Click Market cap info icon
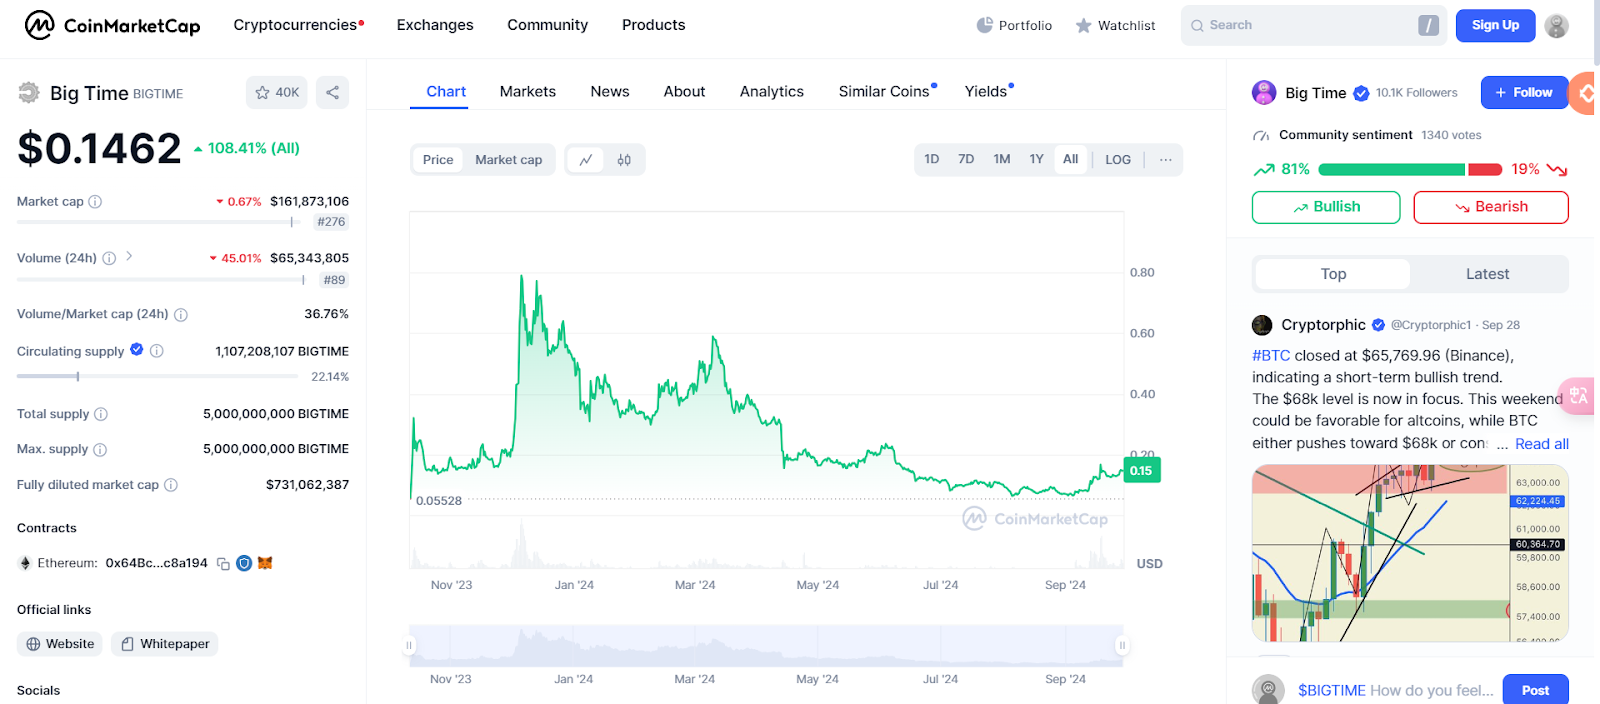The height and width of the screenshot is (704, 1600). point(95,201)
